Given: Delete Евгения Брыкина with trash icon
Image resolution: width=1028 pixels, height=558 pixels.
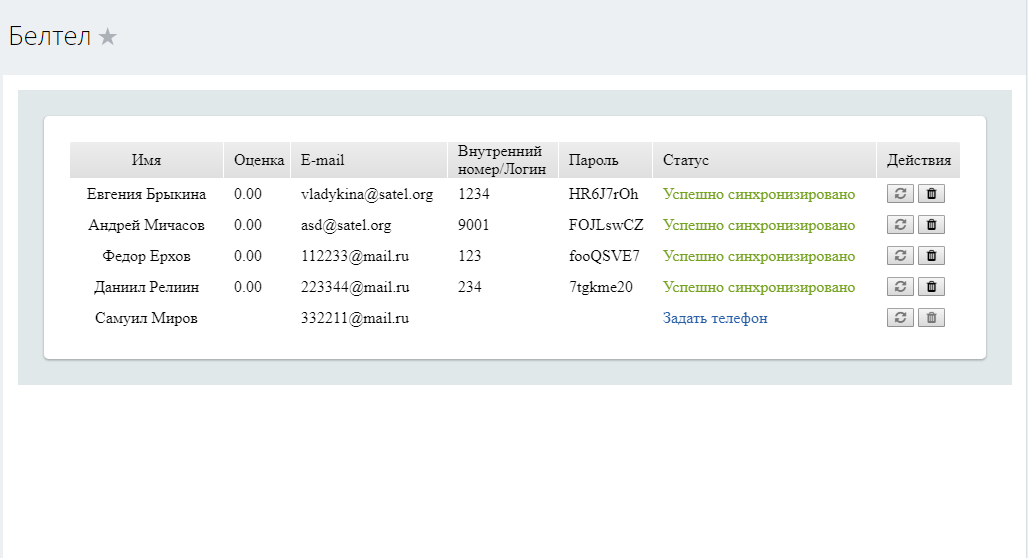Looking at the screenshot, I should pos(931,194).
